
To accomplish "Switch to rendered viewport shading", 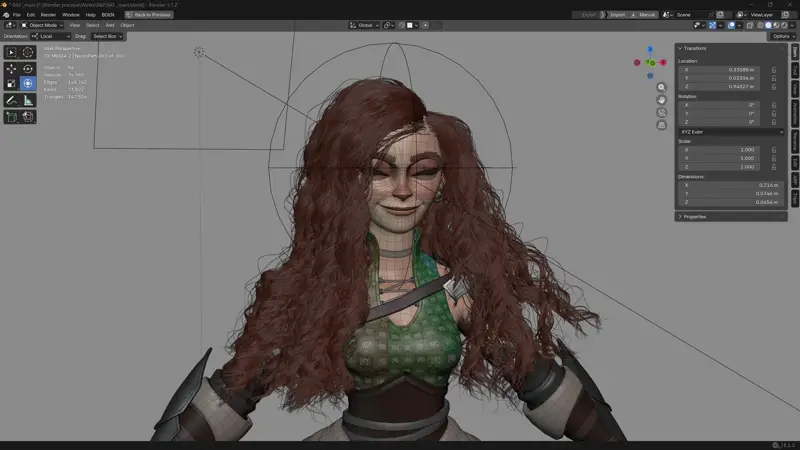I will pyautogui.click(x=784, y=25).
